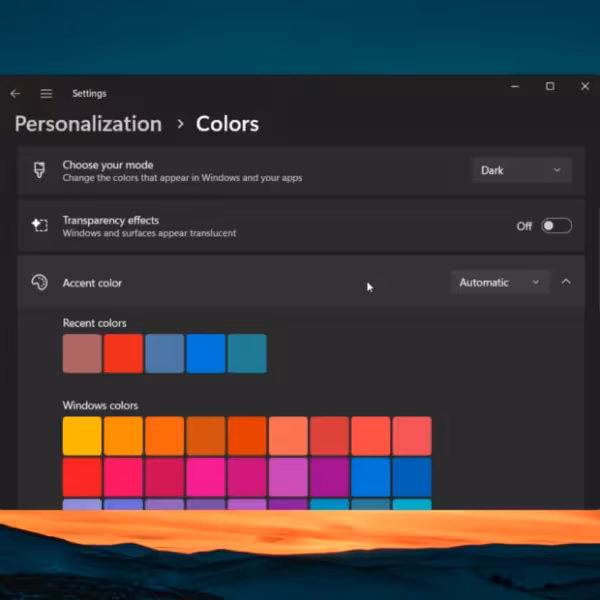Click the Colors breadcrumb heading

click(227, 124)
